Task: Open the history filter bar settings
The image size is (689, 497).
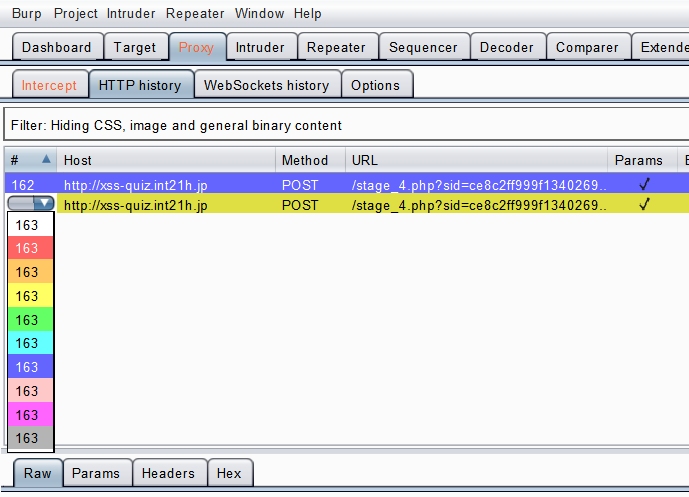Action: (346, 125)
